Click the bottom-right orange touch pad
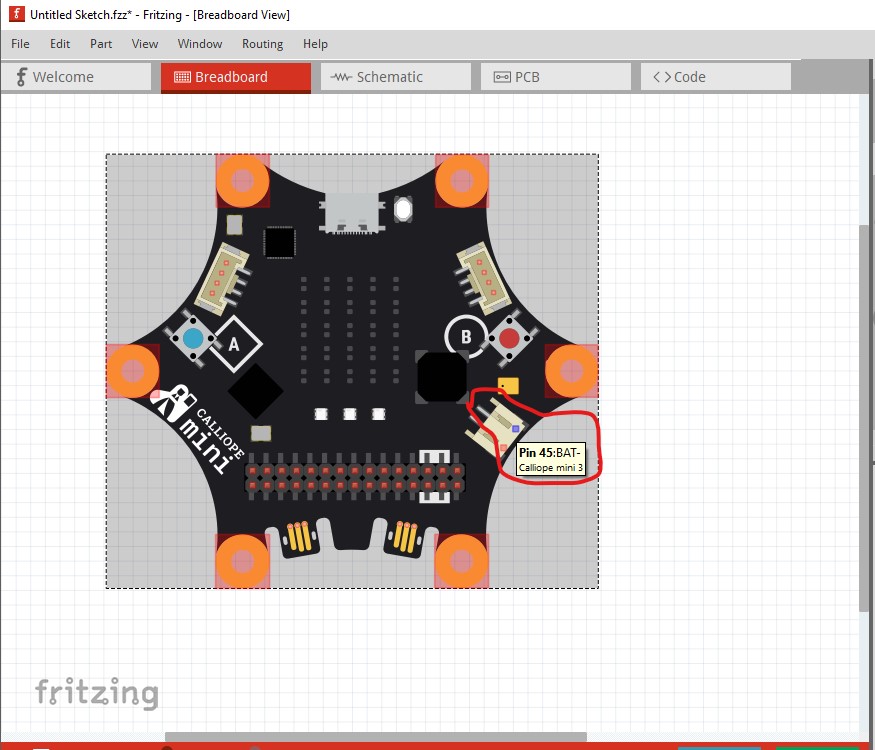The height and width of the screenshot is (750, 875). coord(461,561)
